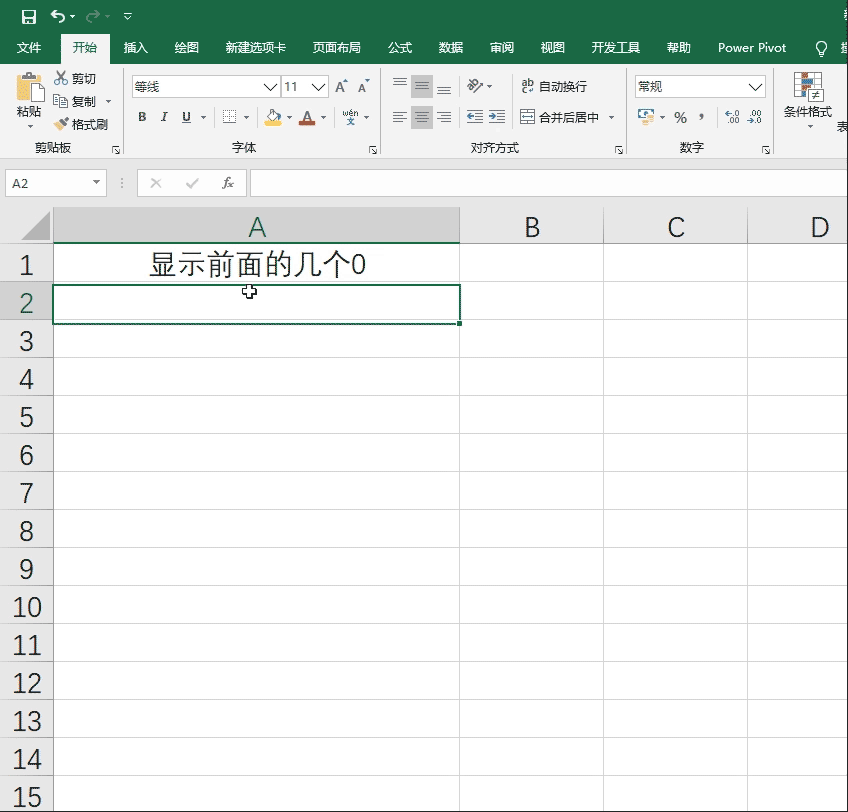Screen dimensions: 848x812
Task: Open the font size 11 dropdown
Action: [x=319, y=87]
